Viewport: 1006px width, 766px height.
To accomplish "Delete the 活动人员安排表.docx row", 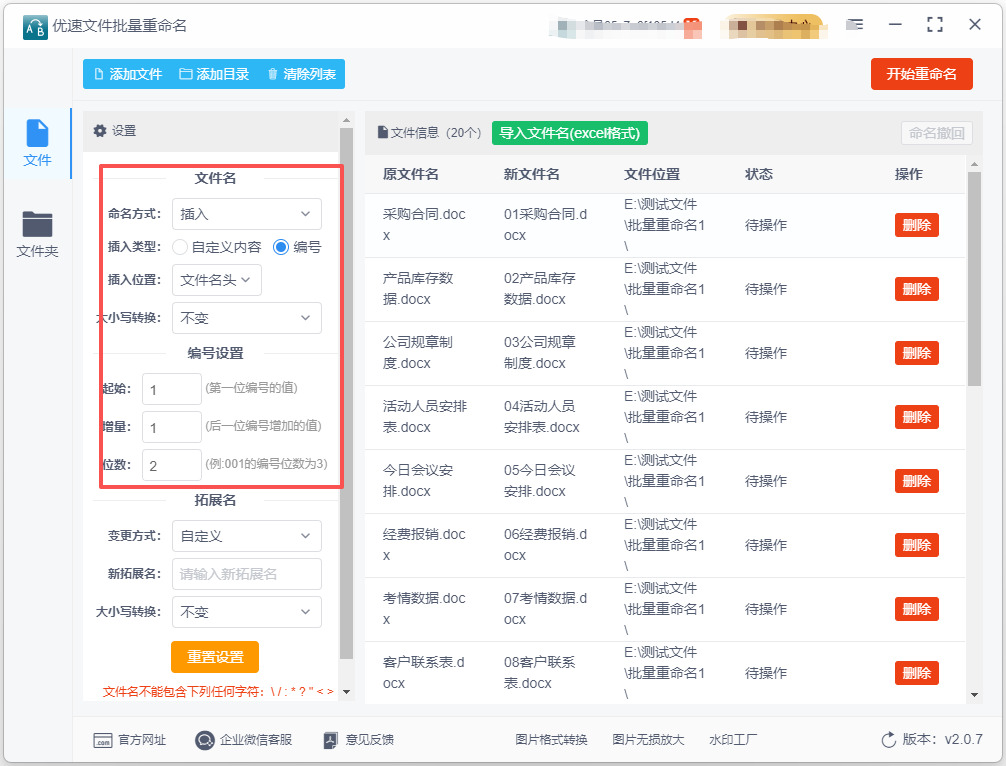I will click(916, 417).
